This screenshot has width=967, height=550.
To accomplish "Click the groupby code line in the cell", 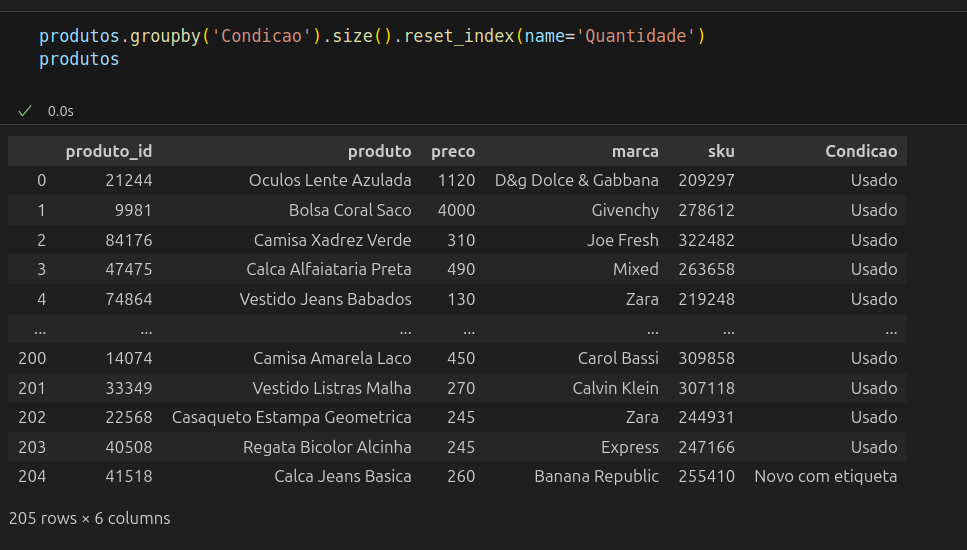I will [372, 36].
